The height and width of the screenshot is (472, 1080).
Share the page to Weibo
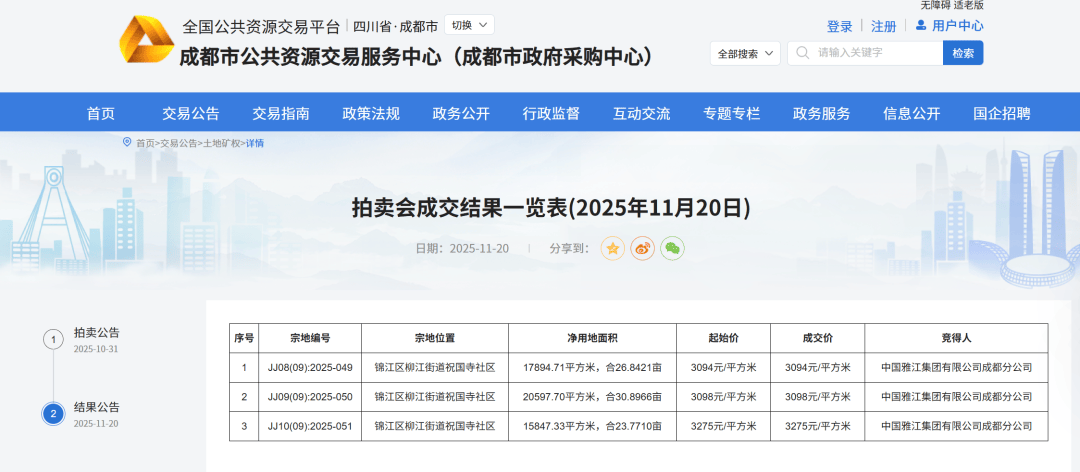pos(642,248)
